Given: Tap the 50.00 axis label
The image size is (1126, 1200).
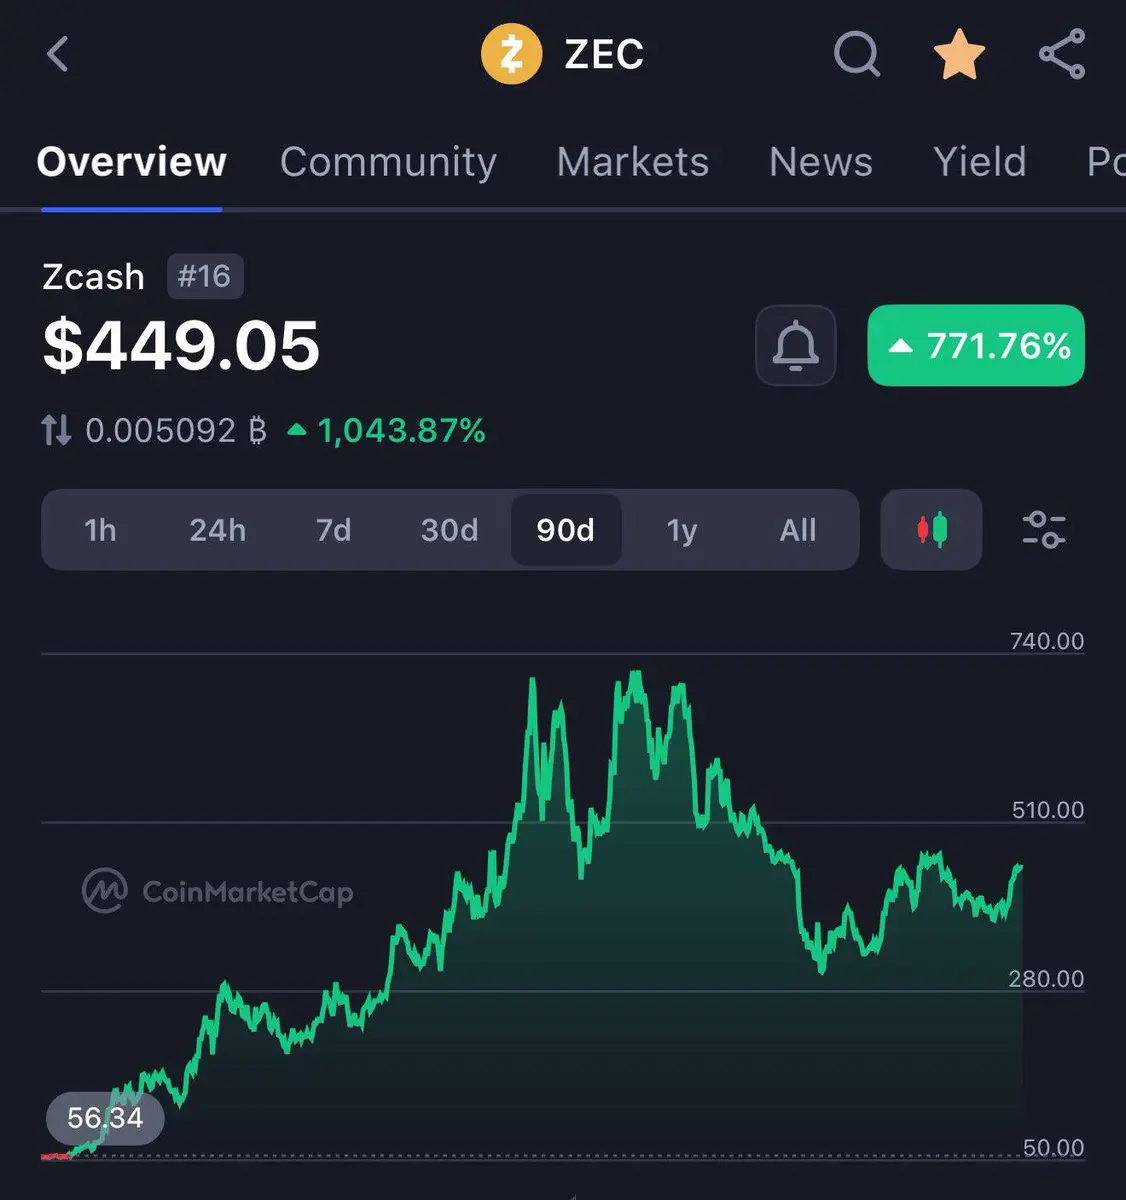Looking at the screenshot, I should pos(1053,1148).
